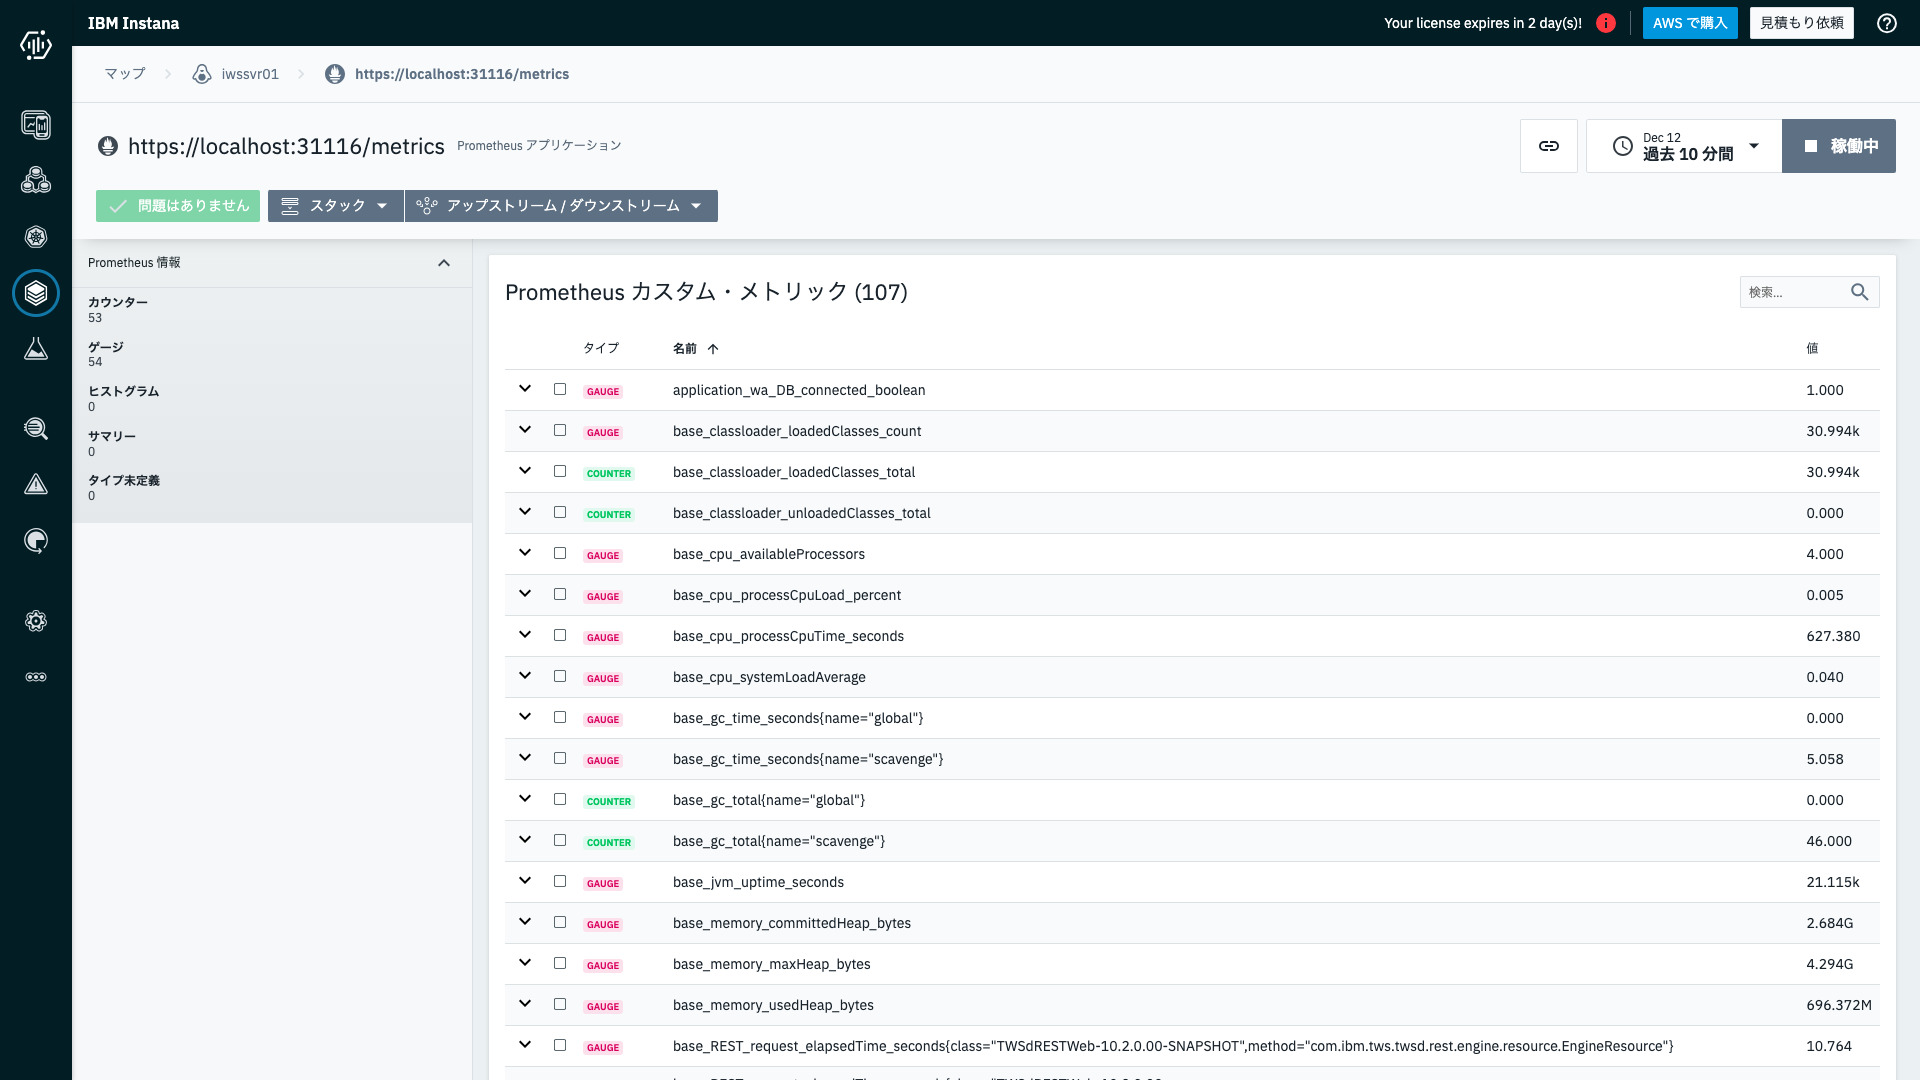Open the Events warning-triangle icon in the sidebar

coord(36,485)
